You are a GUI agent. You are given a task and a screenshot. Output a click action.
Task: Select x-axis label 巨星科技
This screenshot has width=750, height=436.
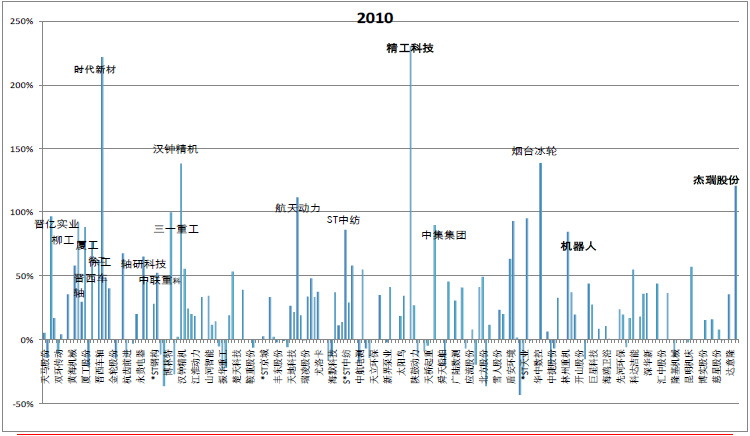pyautogui.click(x=594, y=367)
